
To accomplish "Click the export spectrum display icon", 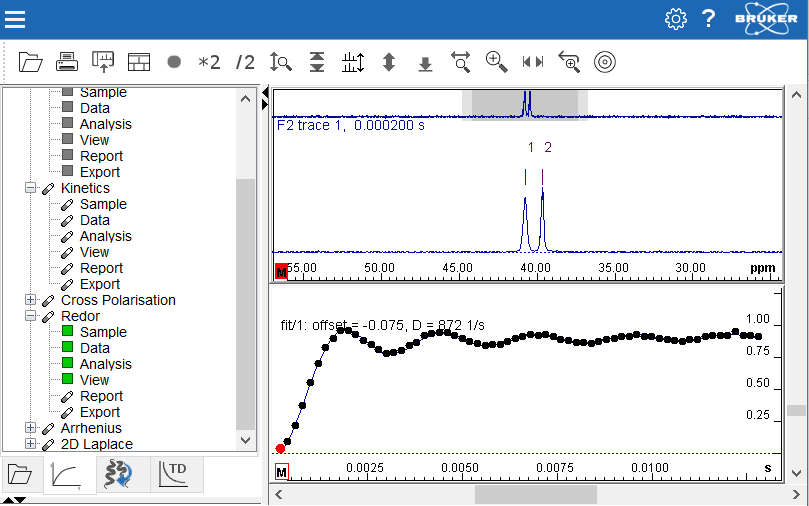I will point(103,62).
